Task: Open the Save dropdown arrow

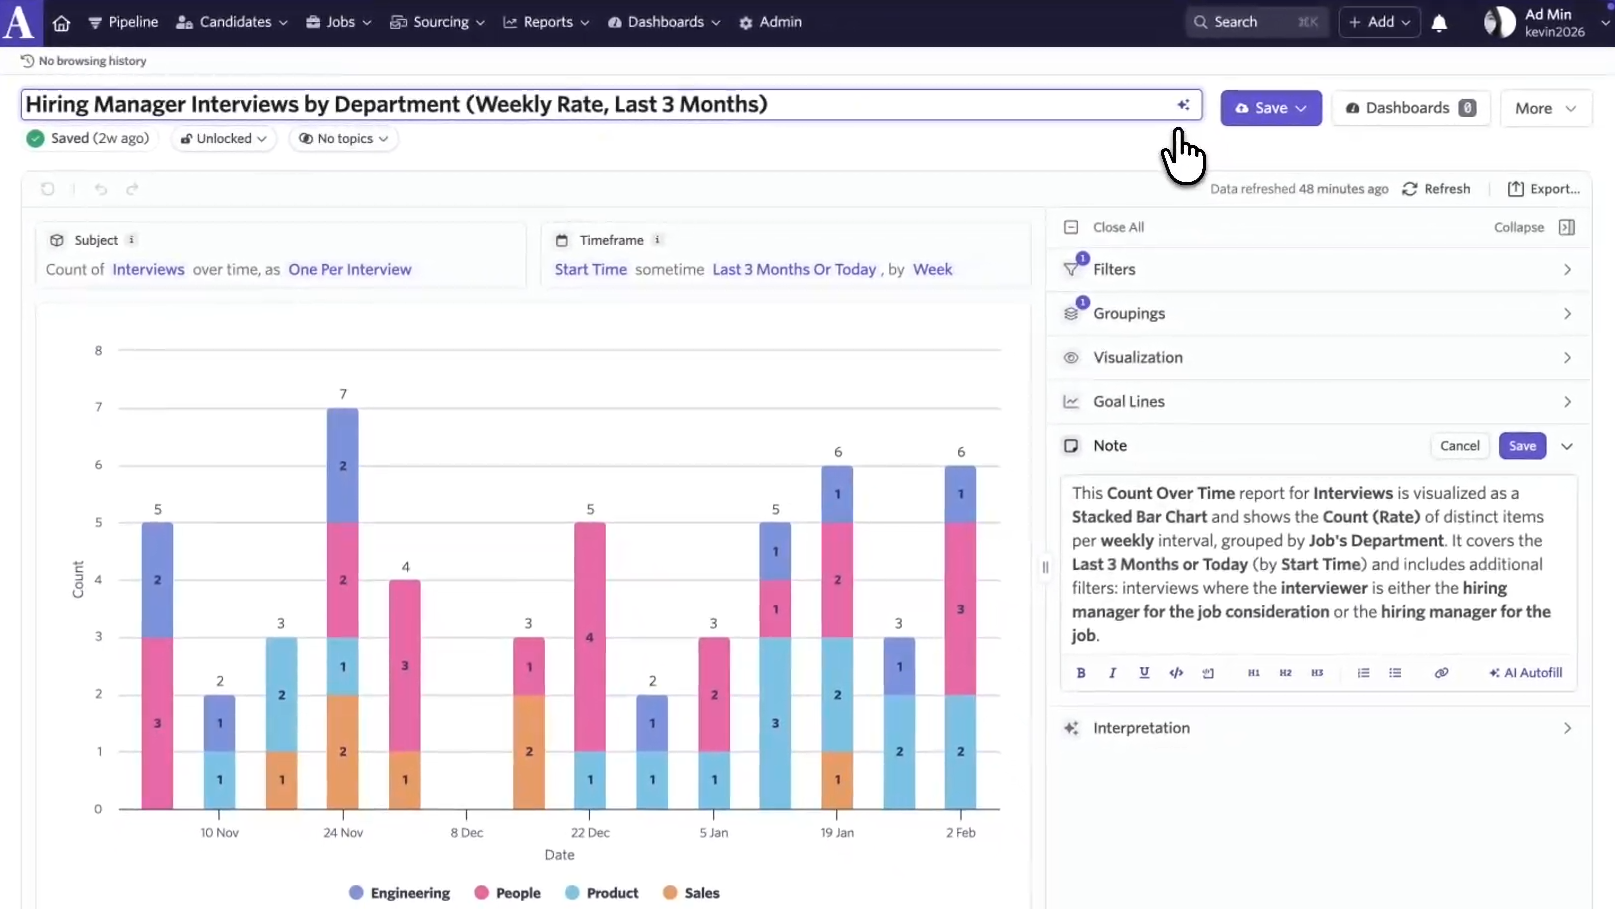Action: point(1300,108)
